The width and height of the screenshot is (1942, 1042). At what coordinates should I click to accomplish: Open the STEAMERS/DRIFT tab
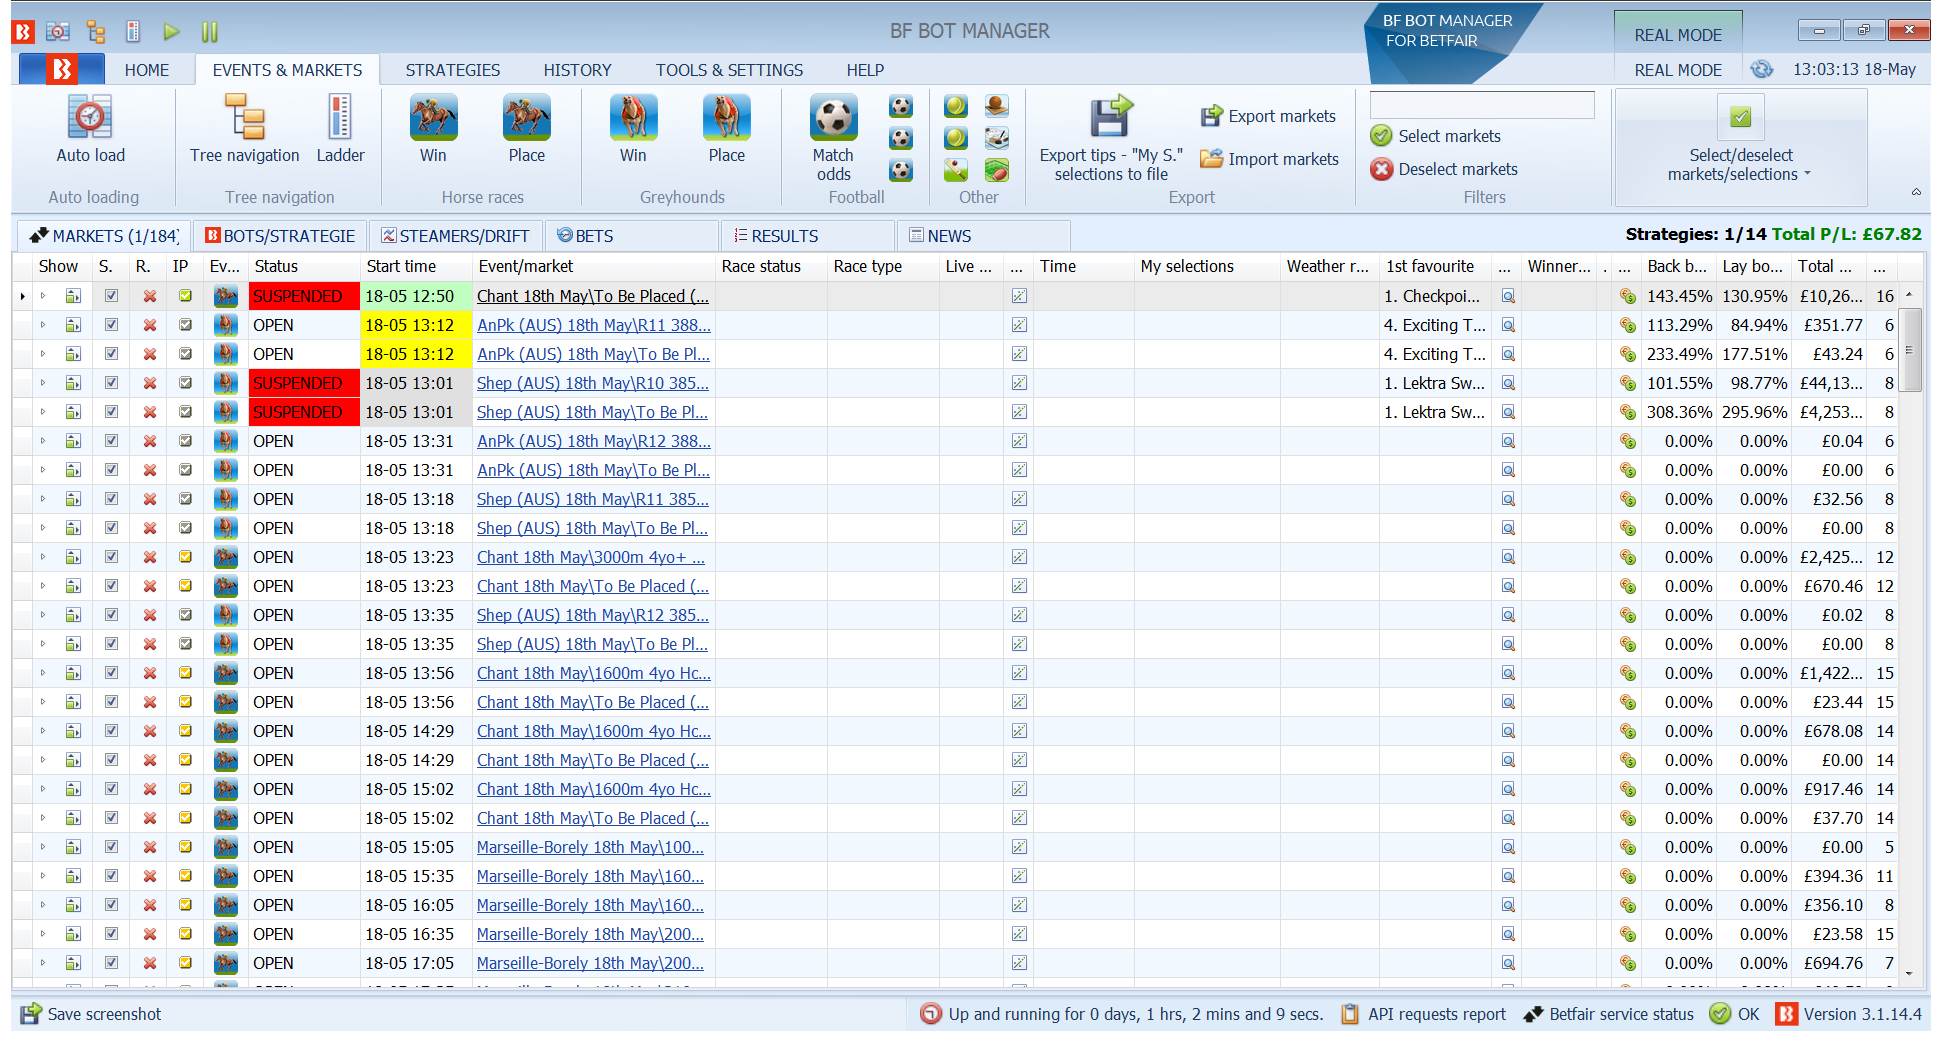[x=455, y=236]
